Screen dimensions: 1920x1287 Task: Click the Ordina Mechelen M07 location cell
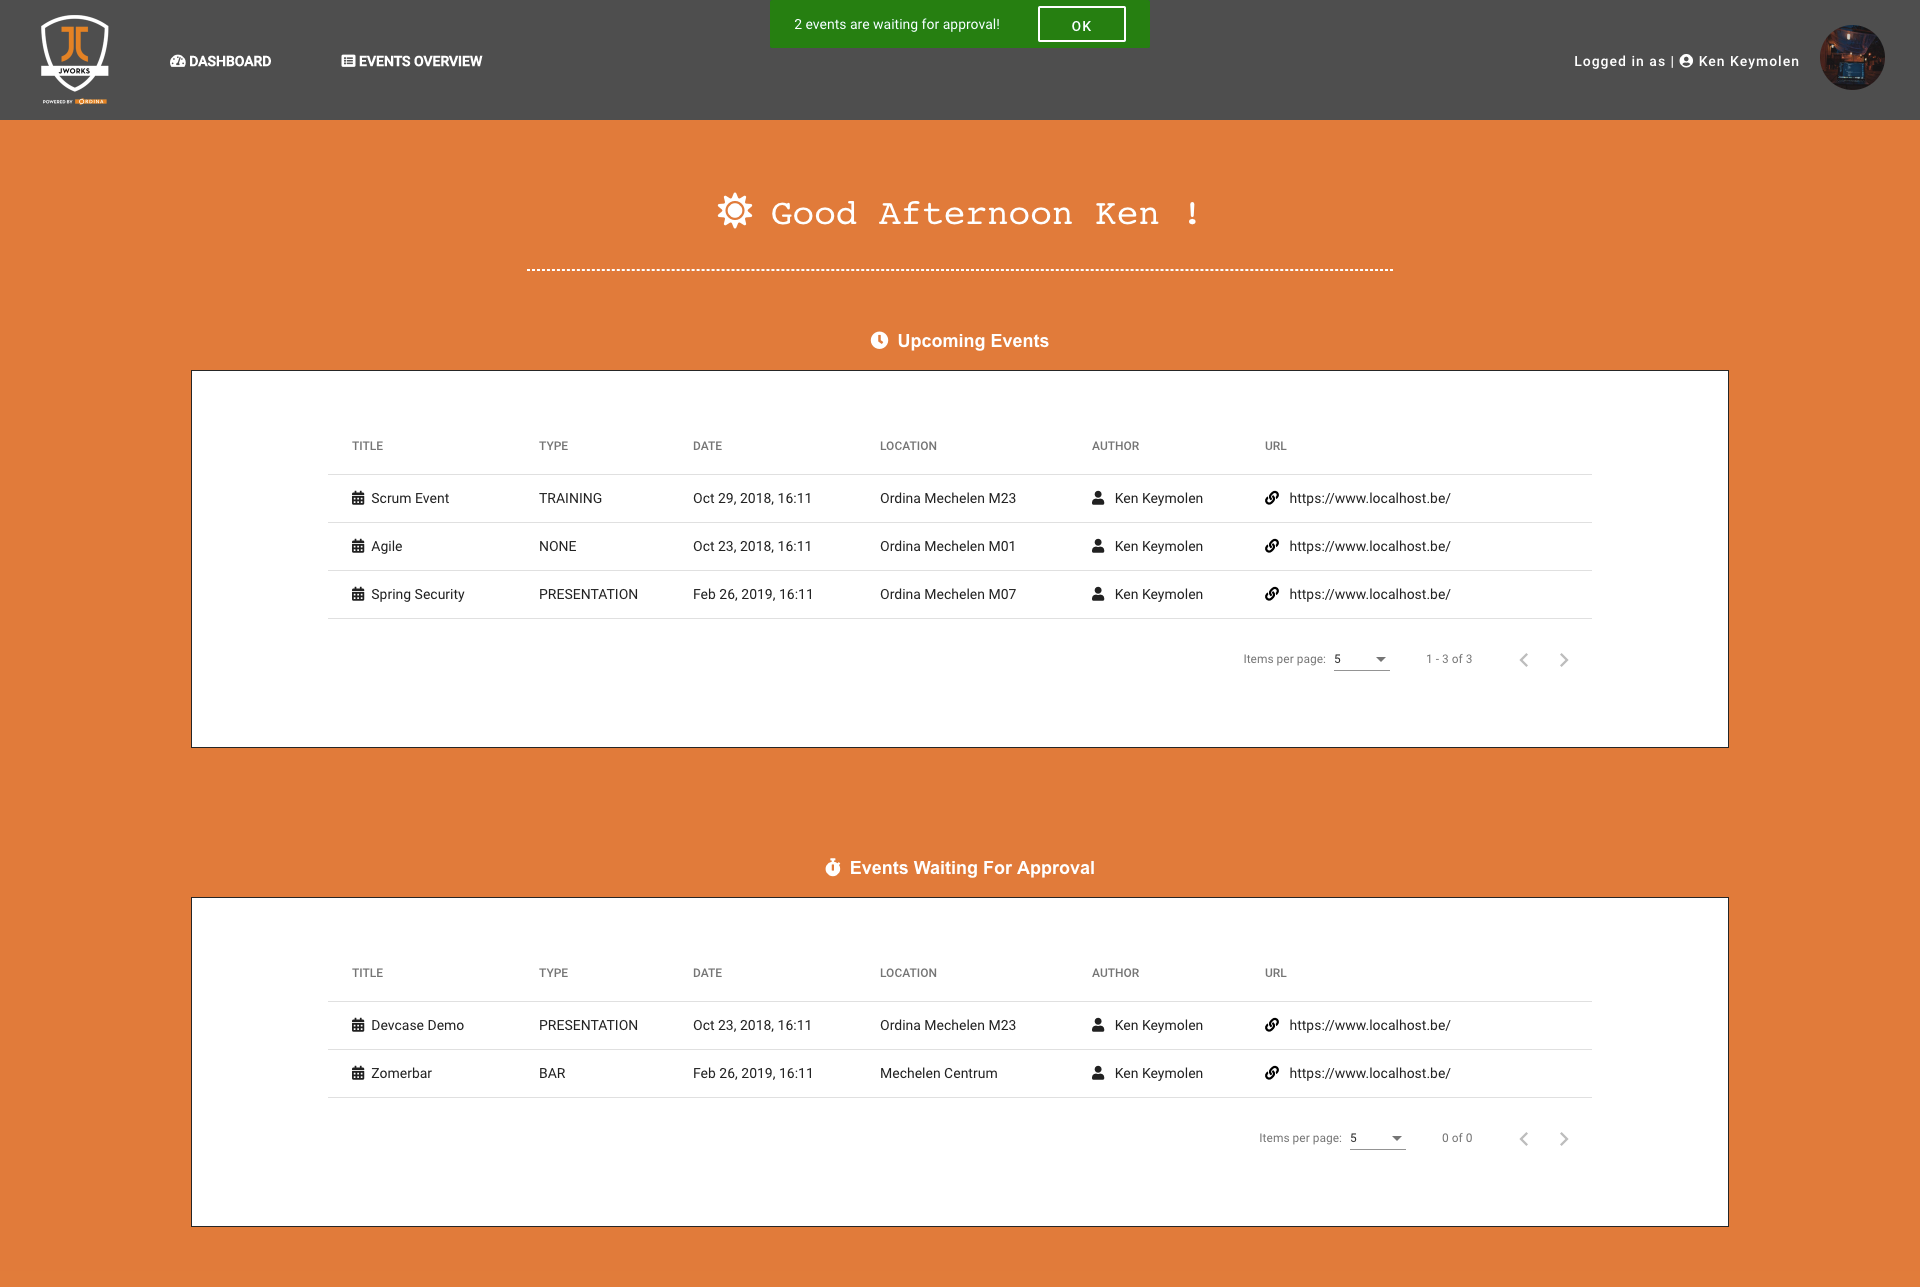click(947, 594)
